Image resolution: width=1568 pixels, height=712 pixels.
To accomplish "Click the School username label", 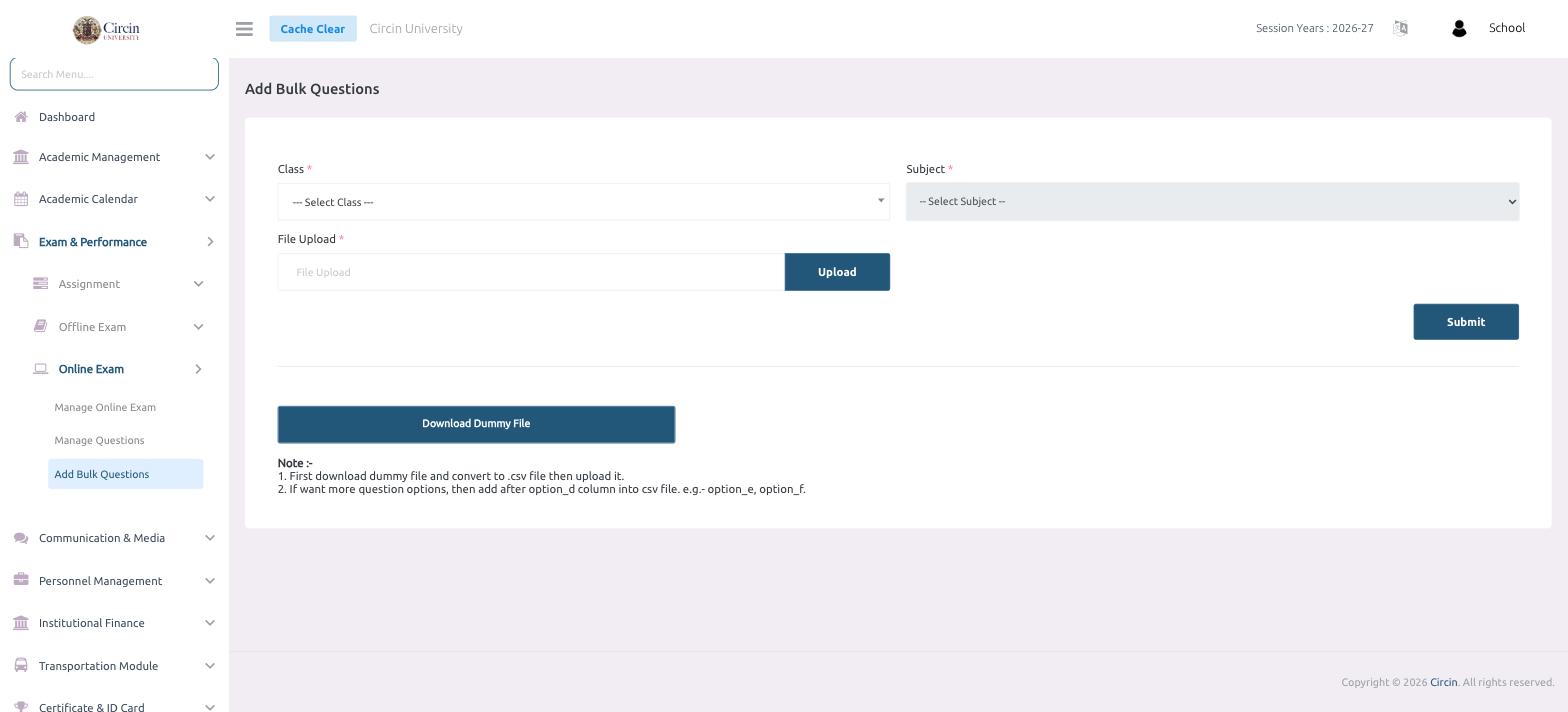I will coord(1507,28).
